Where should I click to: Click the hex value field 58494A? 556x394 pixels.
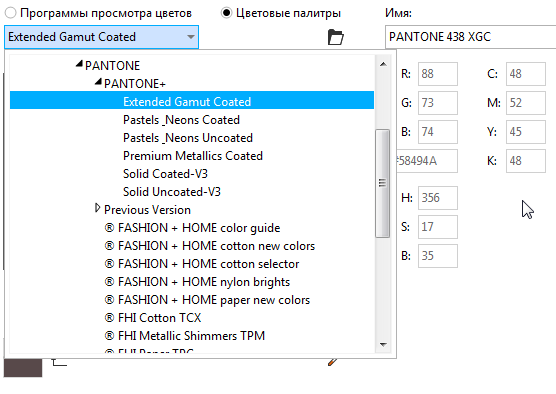[x=427, y=161]
